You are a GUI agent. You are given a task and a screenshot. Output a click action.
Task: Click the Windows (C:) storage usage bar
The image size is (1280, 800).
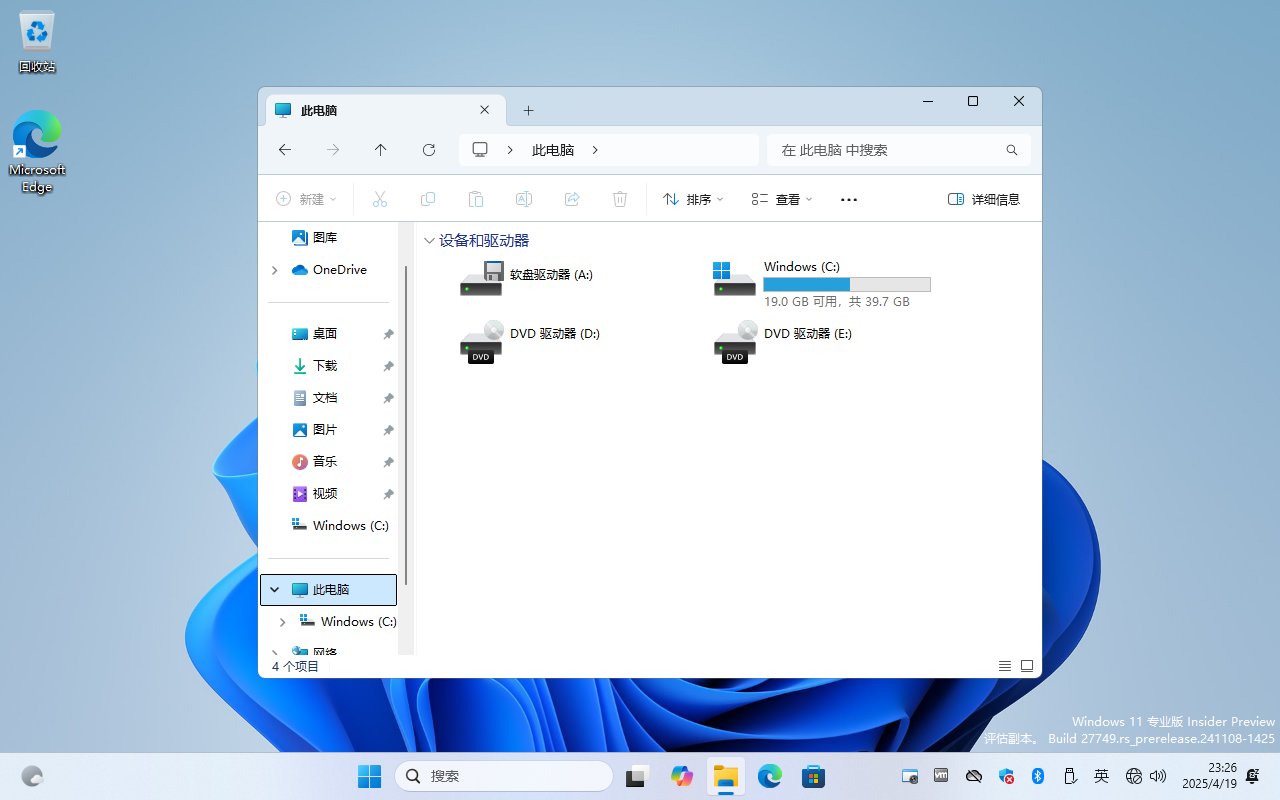(x=847, y=285)
